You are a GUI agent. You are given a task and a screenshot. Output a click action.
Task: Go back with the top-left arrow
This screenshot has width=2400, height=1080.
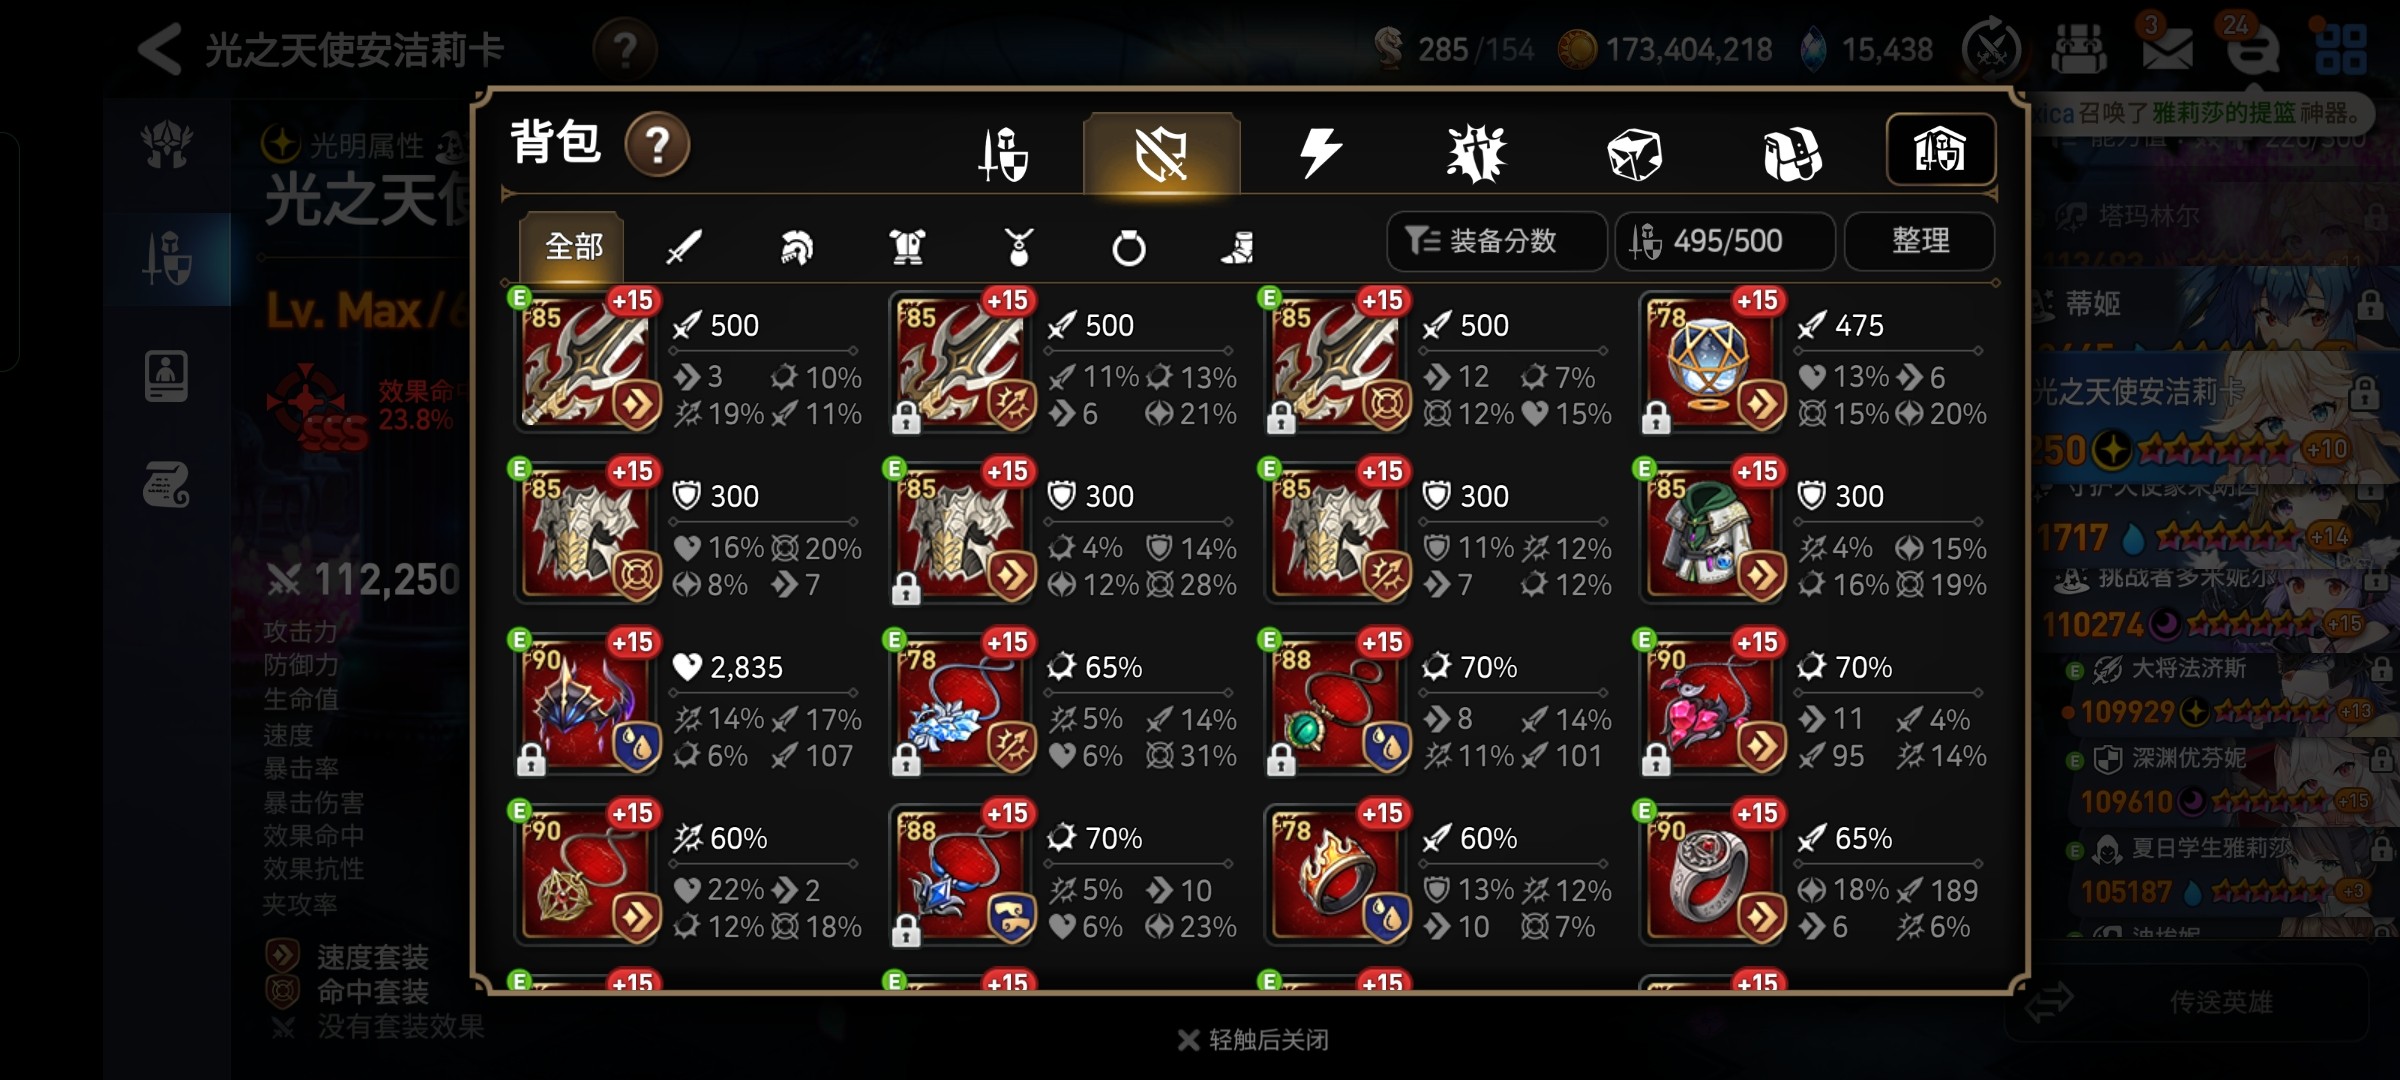point(160,49)
